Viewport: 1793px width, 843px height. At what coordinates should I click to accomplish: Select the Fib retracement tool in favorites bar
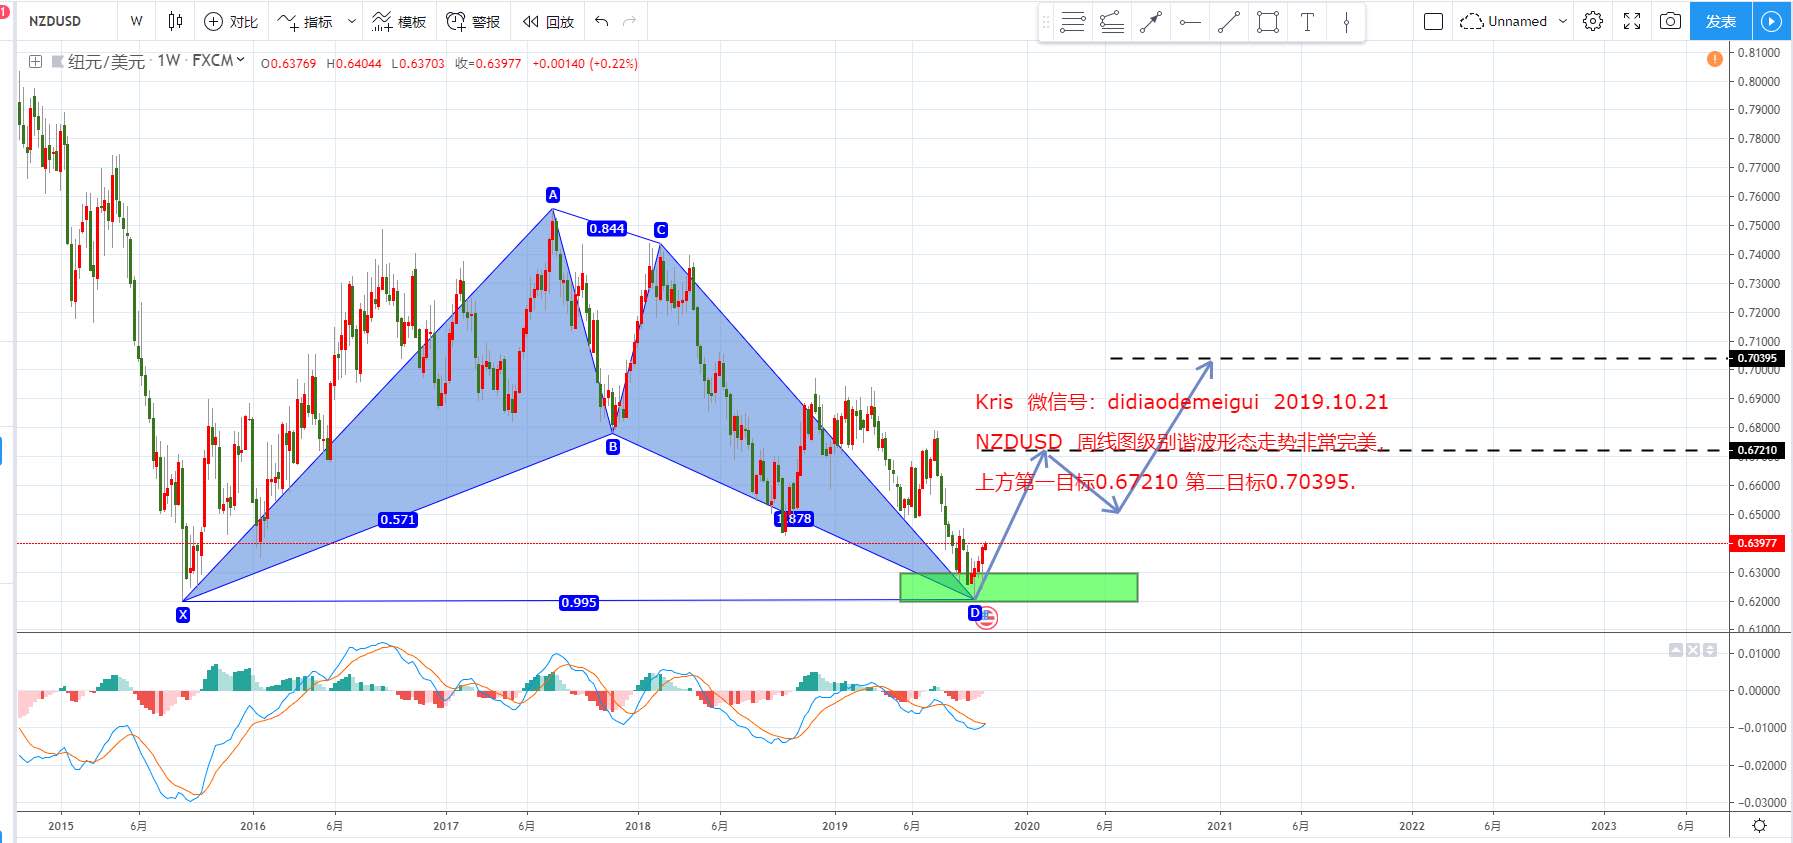pyautogui.click(x=1073, y=22)
